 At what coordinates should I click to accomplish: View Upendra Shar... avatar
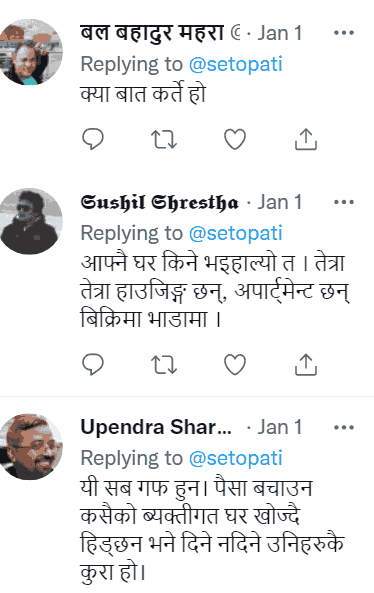point(30,446)
